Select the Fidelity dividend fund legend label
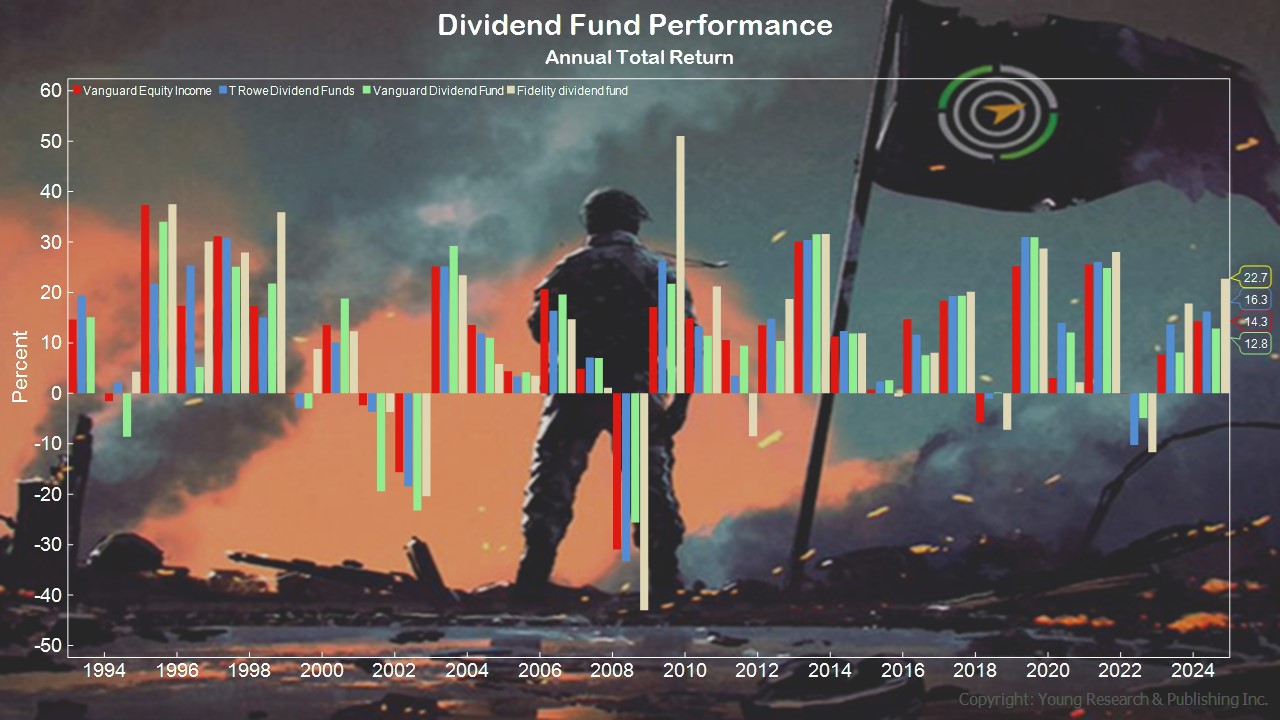1280x720 pixels. (572, 91)
